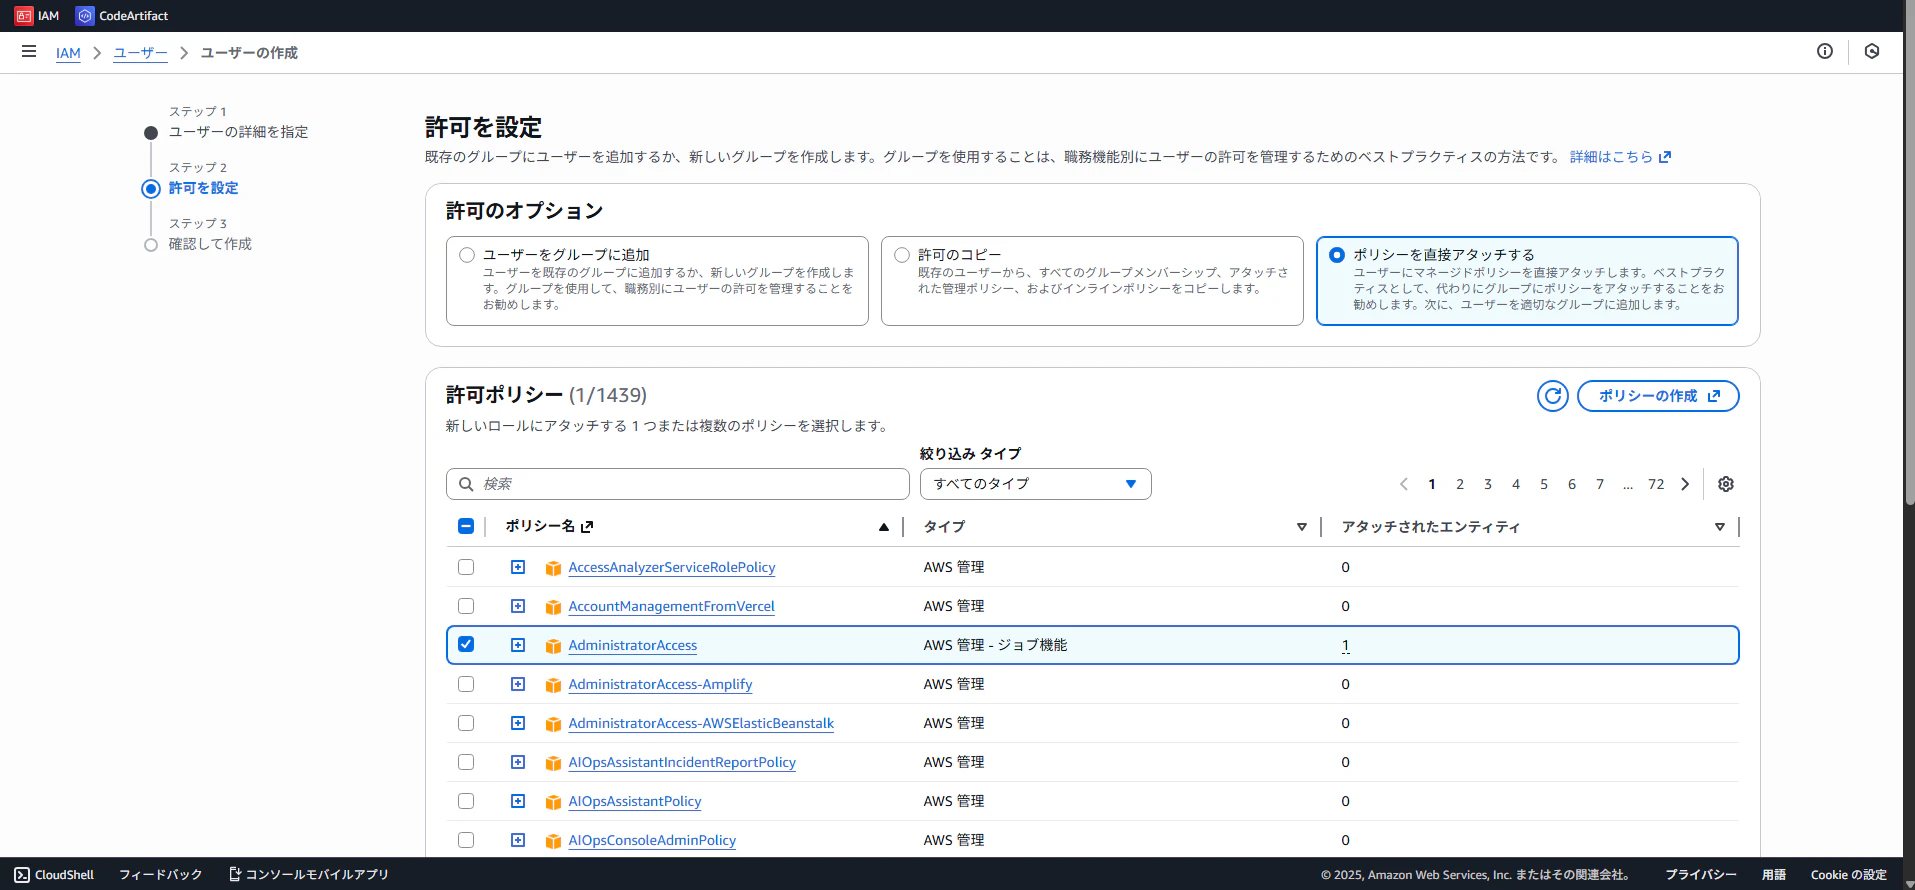Toggle the select-all policies checkbox

[x=466, y=526]
